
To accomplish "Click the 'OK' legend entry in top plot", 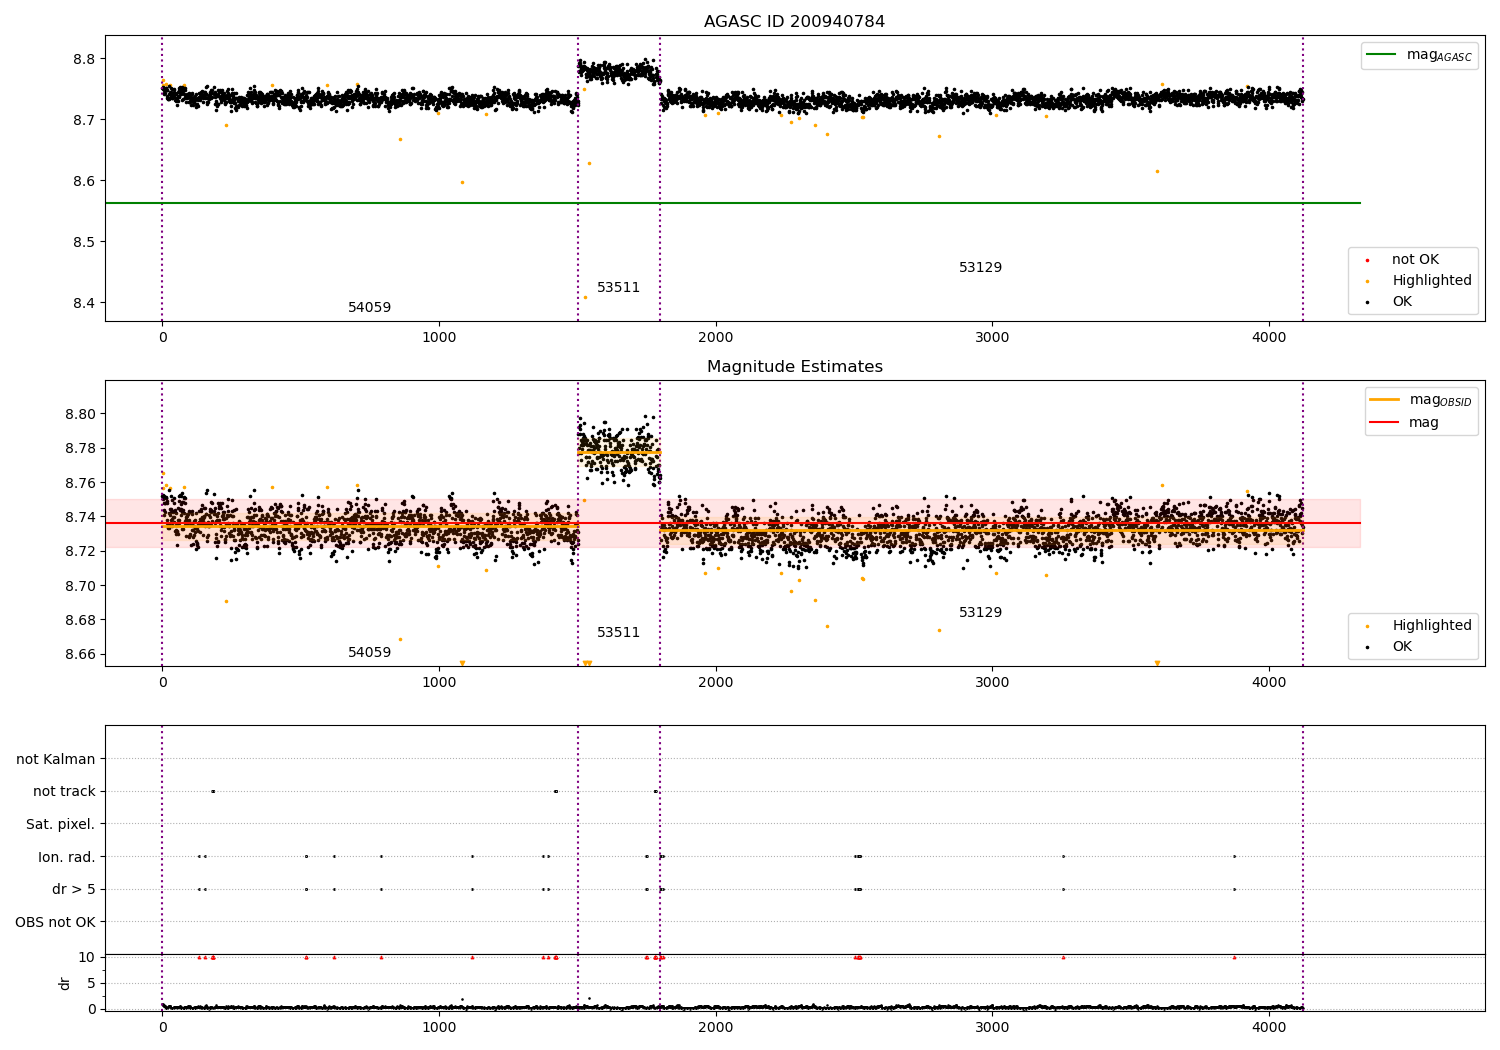I will [x=1402, y=302].
